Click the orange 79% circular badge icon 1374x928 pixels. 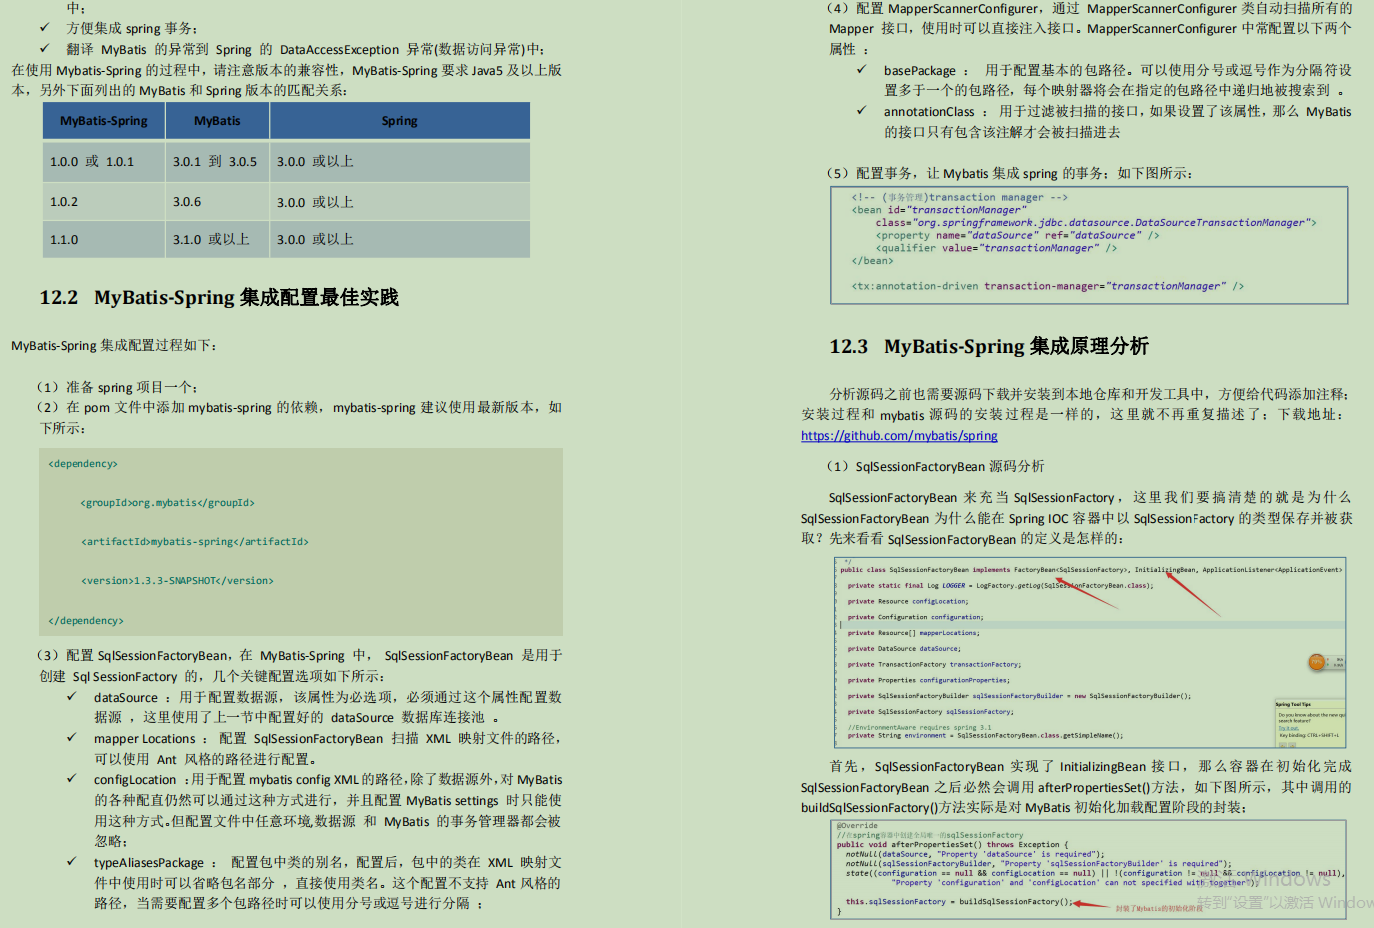(1316, 662)
